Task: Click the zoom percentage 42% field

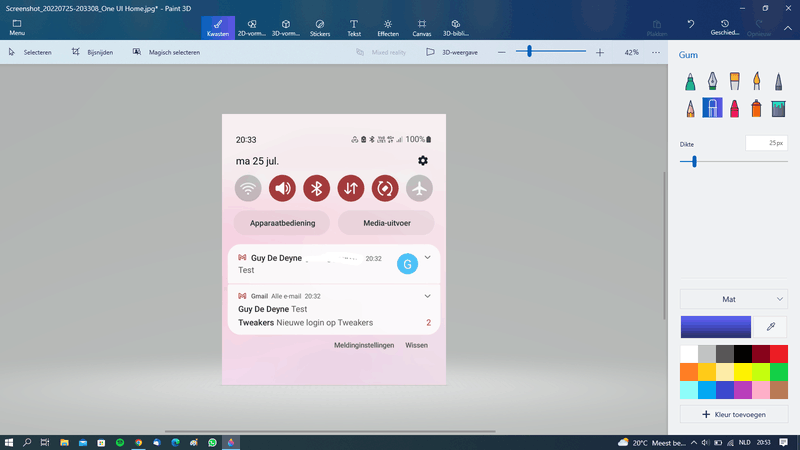Action: (x=631, y=52)
